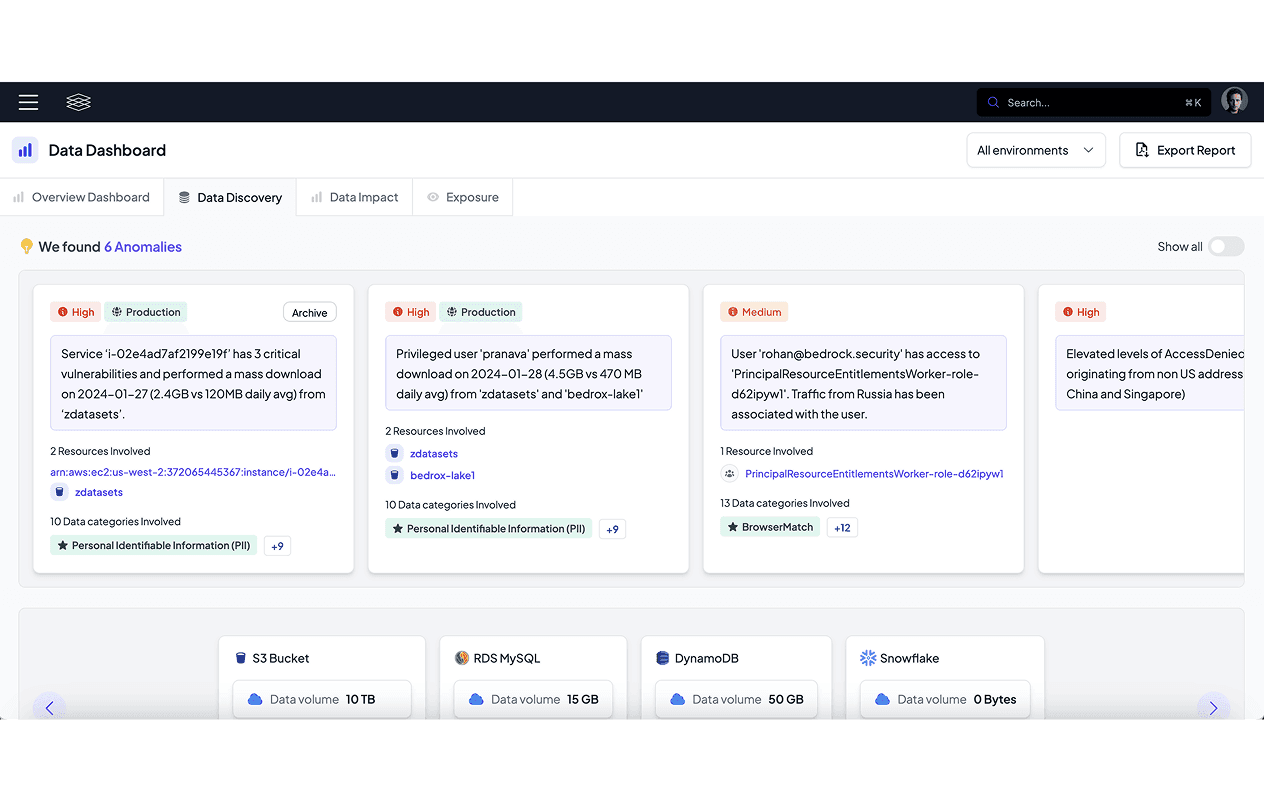
Task: Select the S3 Bucket resource icon
Action: point(240,658)
